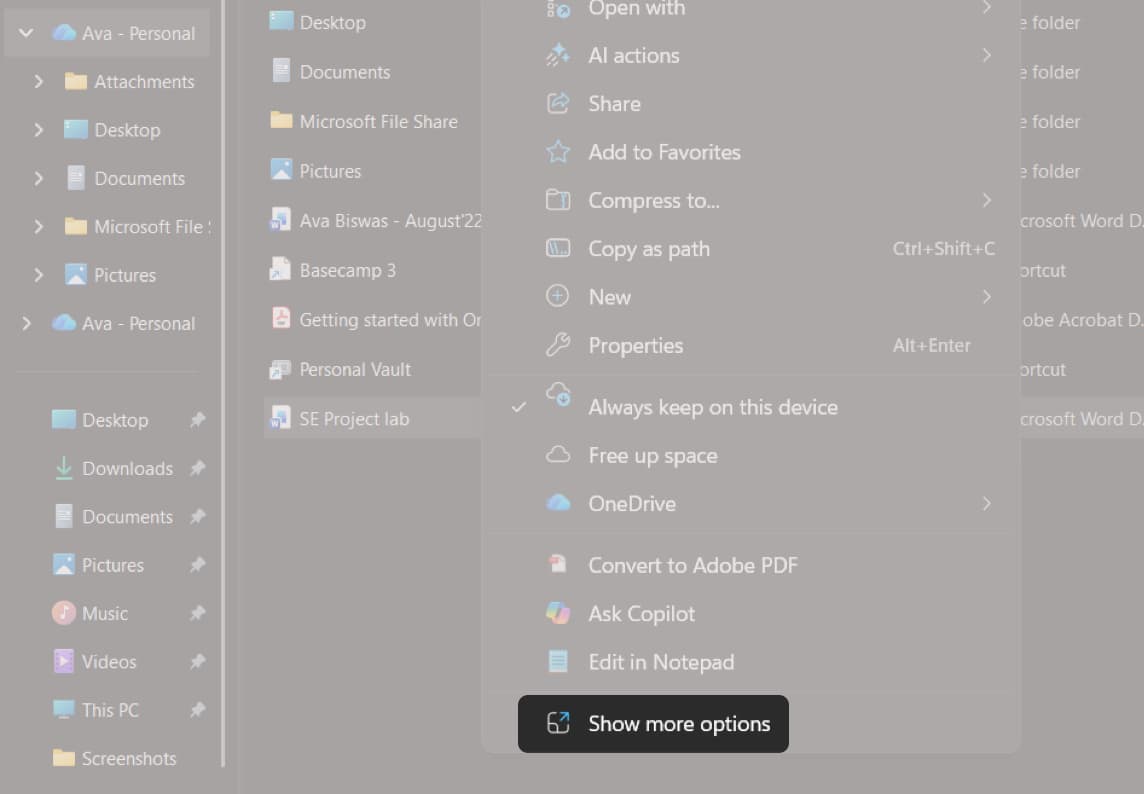This screenshot has height=794, width=1144.
Task: Click the OneDrive cloud icon in menu
Action: pos(558,503)
